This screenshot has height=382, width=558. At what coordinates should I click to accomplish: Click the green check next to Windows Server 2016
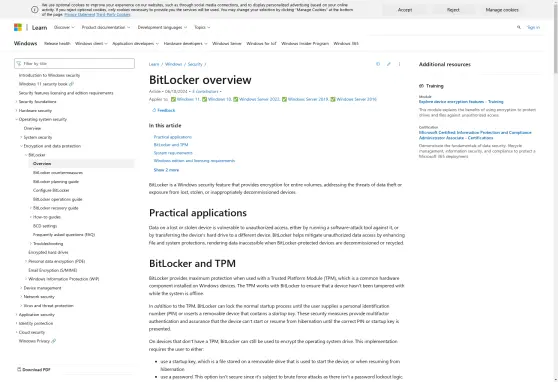pos(333,99)
